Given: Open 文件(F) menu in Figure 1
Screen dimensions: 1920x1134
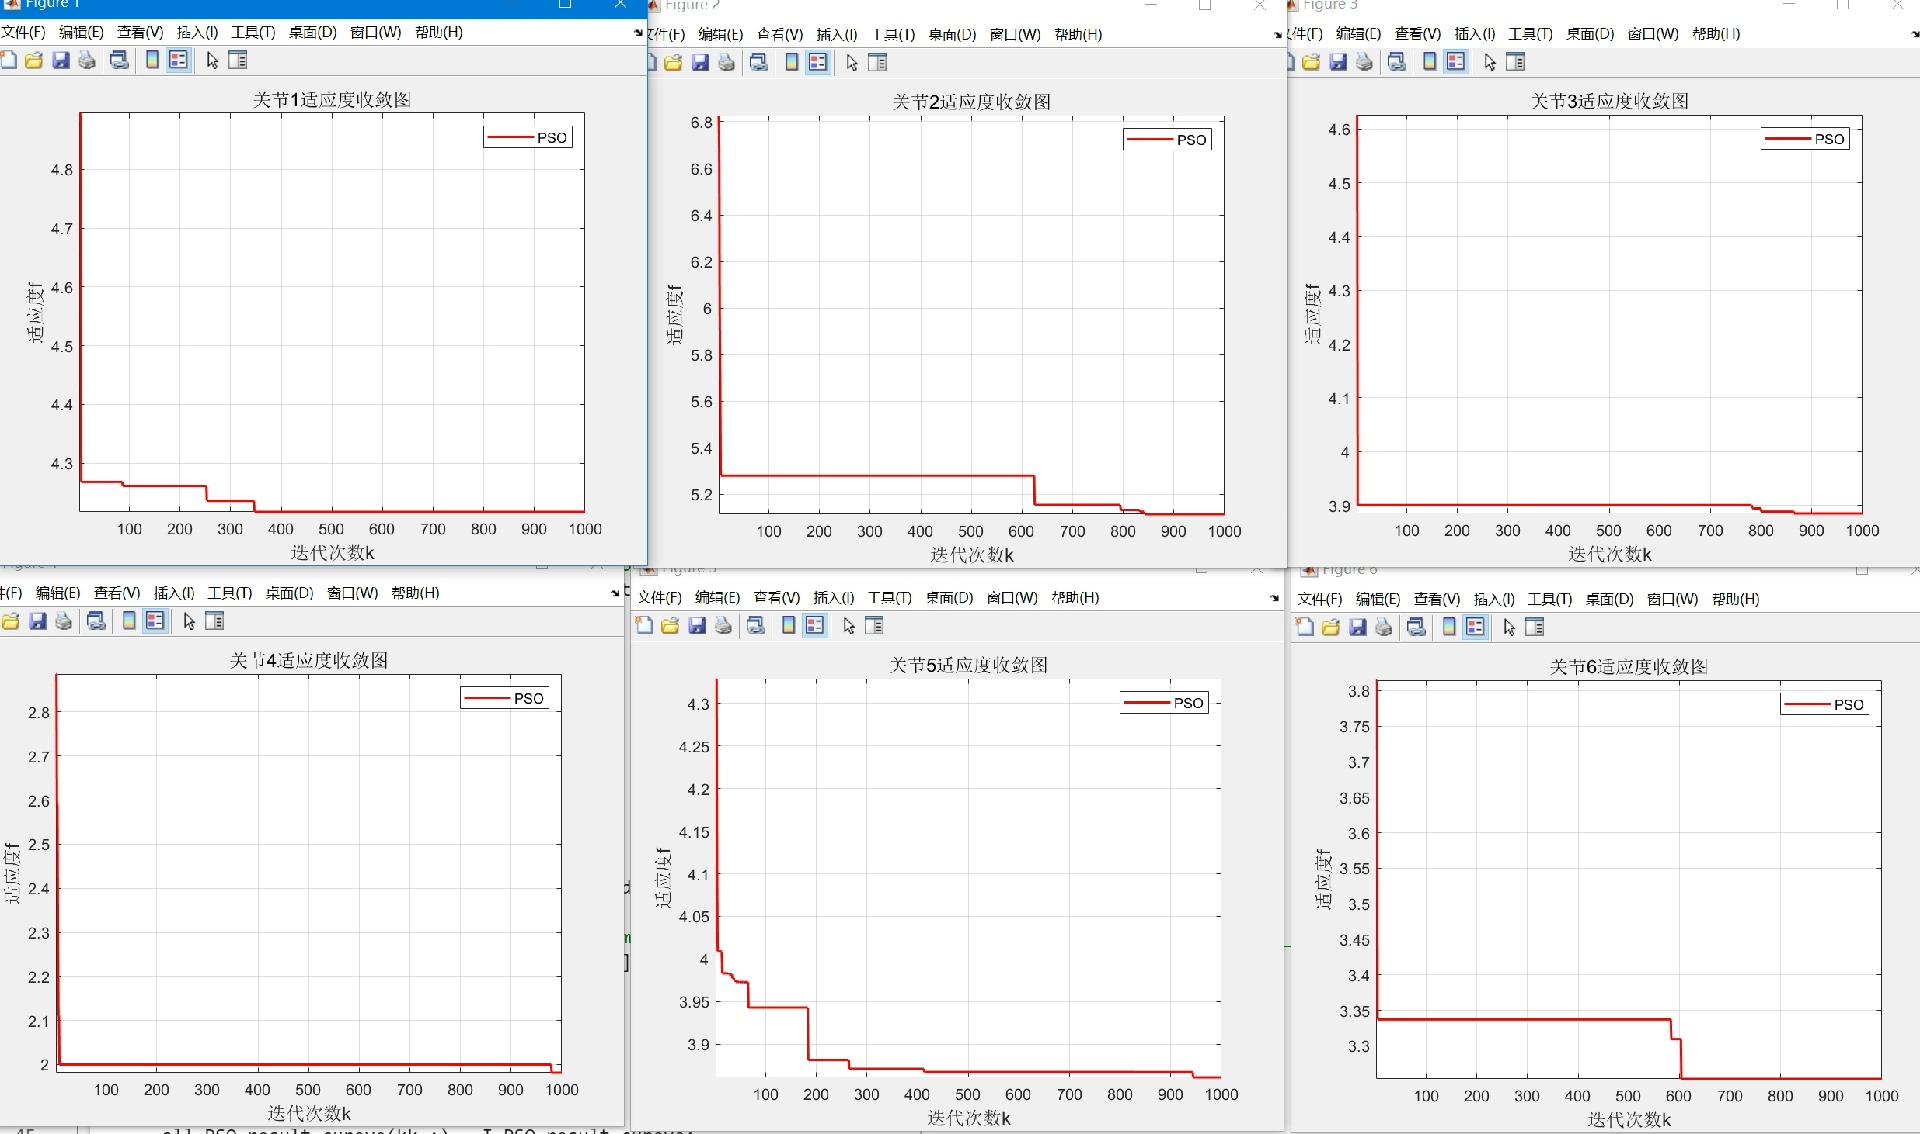Looking at the screenshot, I should point(23,32).
